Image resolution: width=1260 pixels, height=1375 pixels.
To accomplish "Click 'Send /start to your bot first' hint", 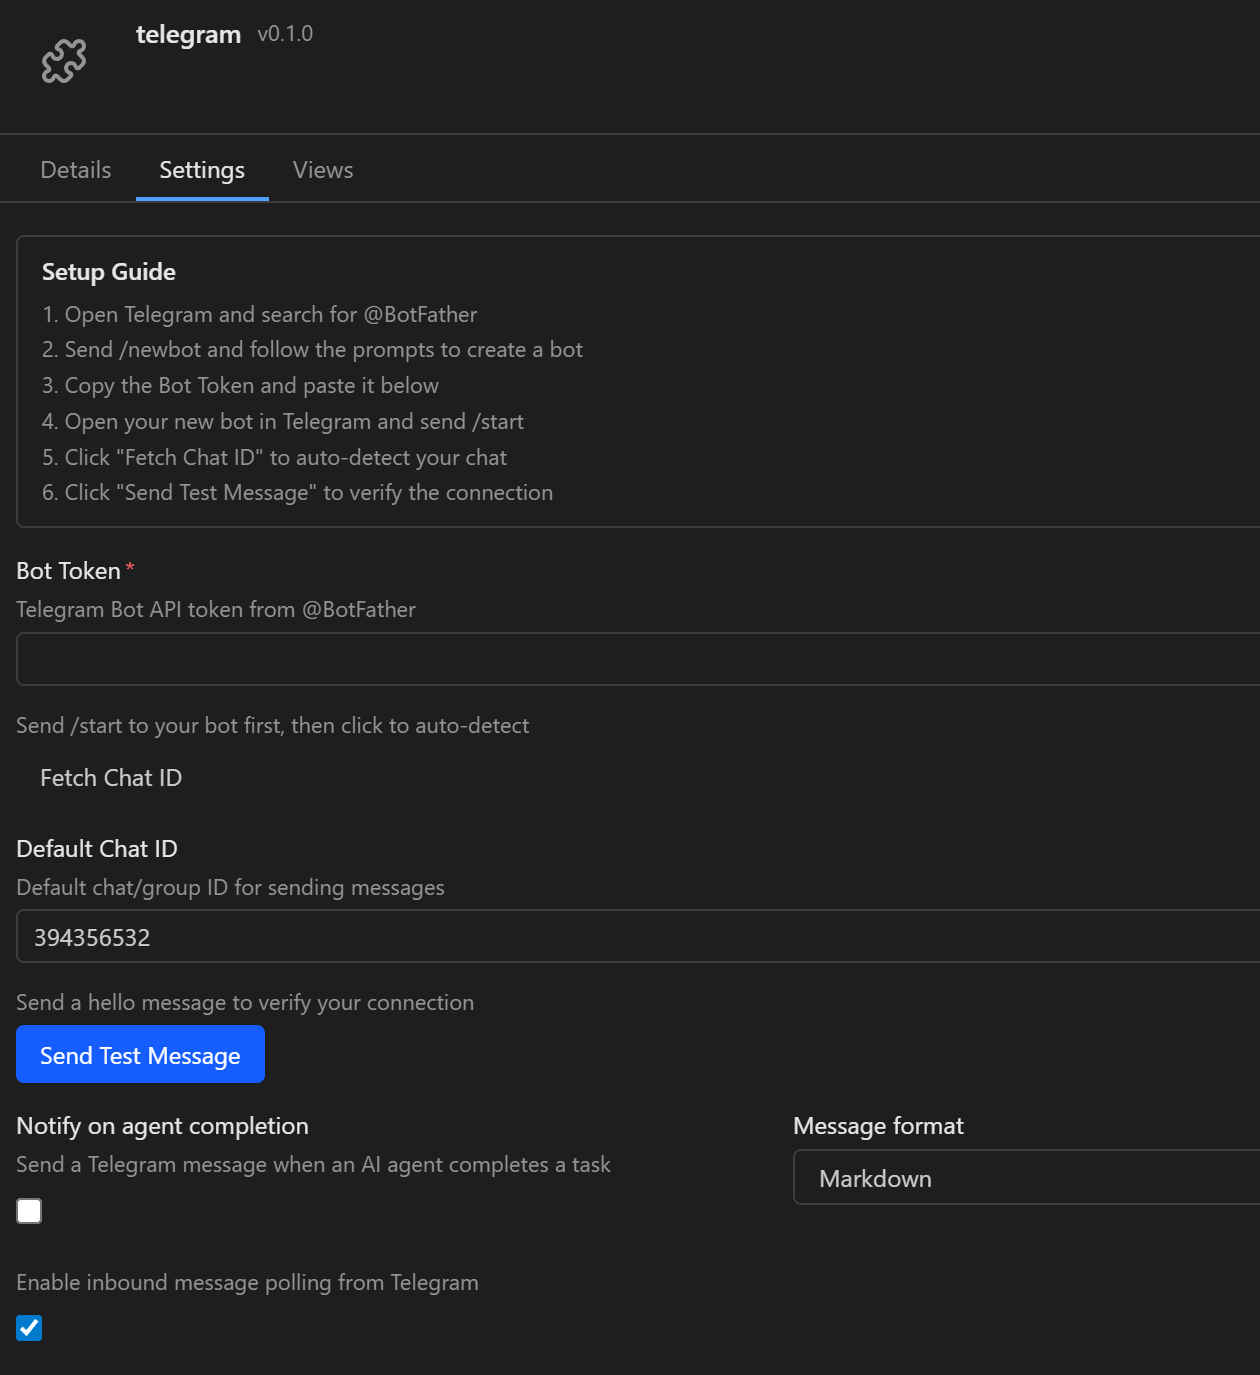I will pos(273,726).
